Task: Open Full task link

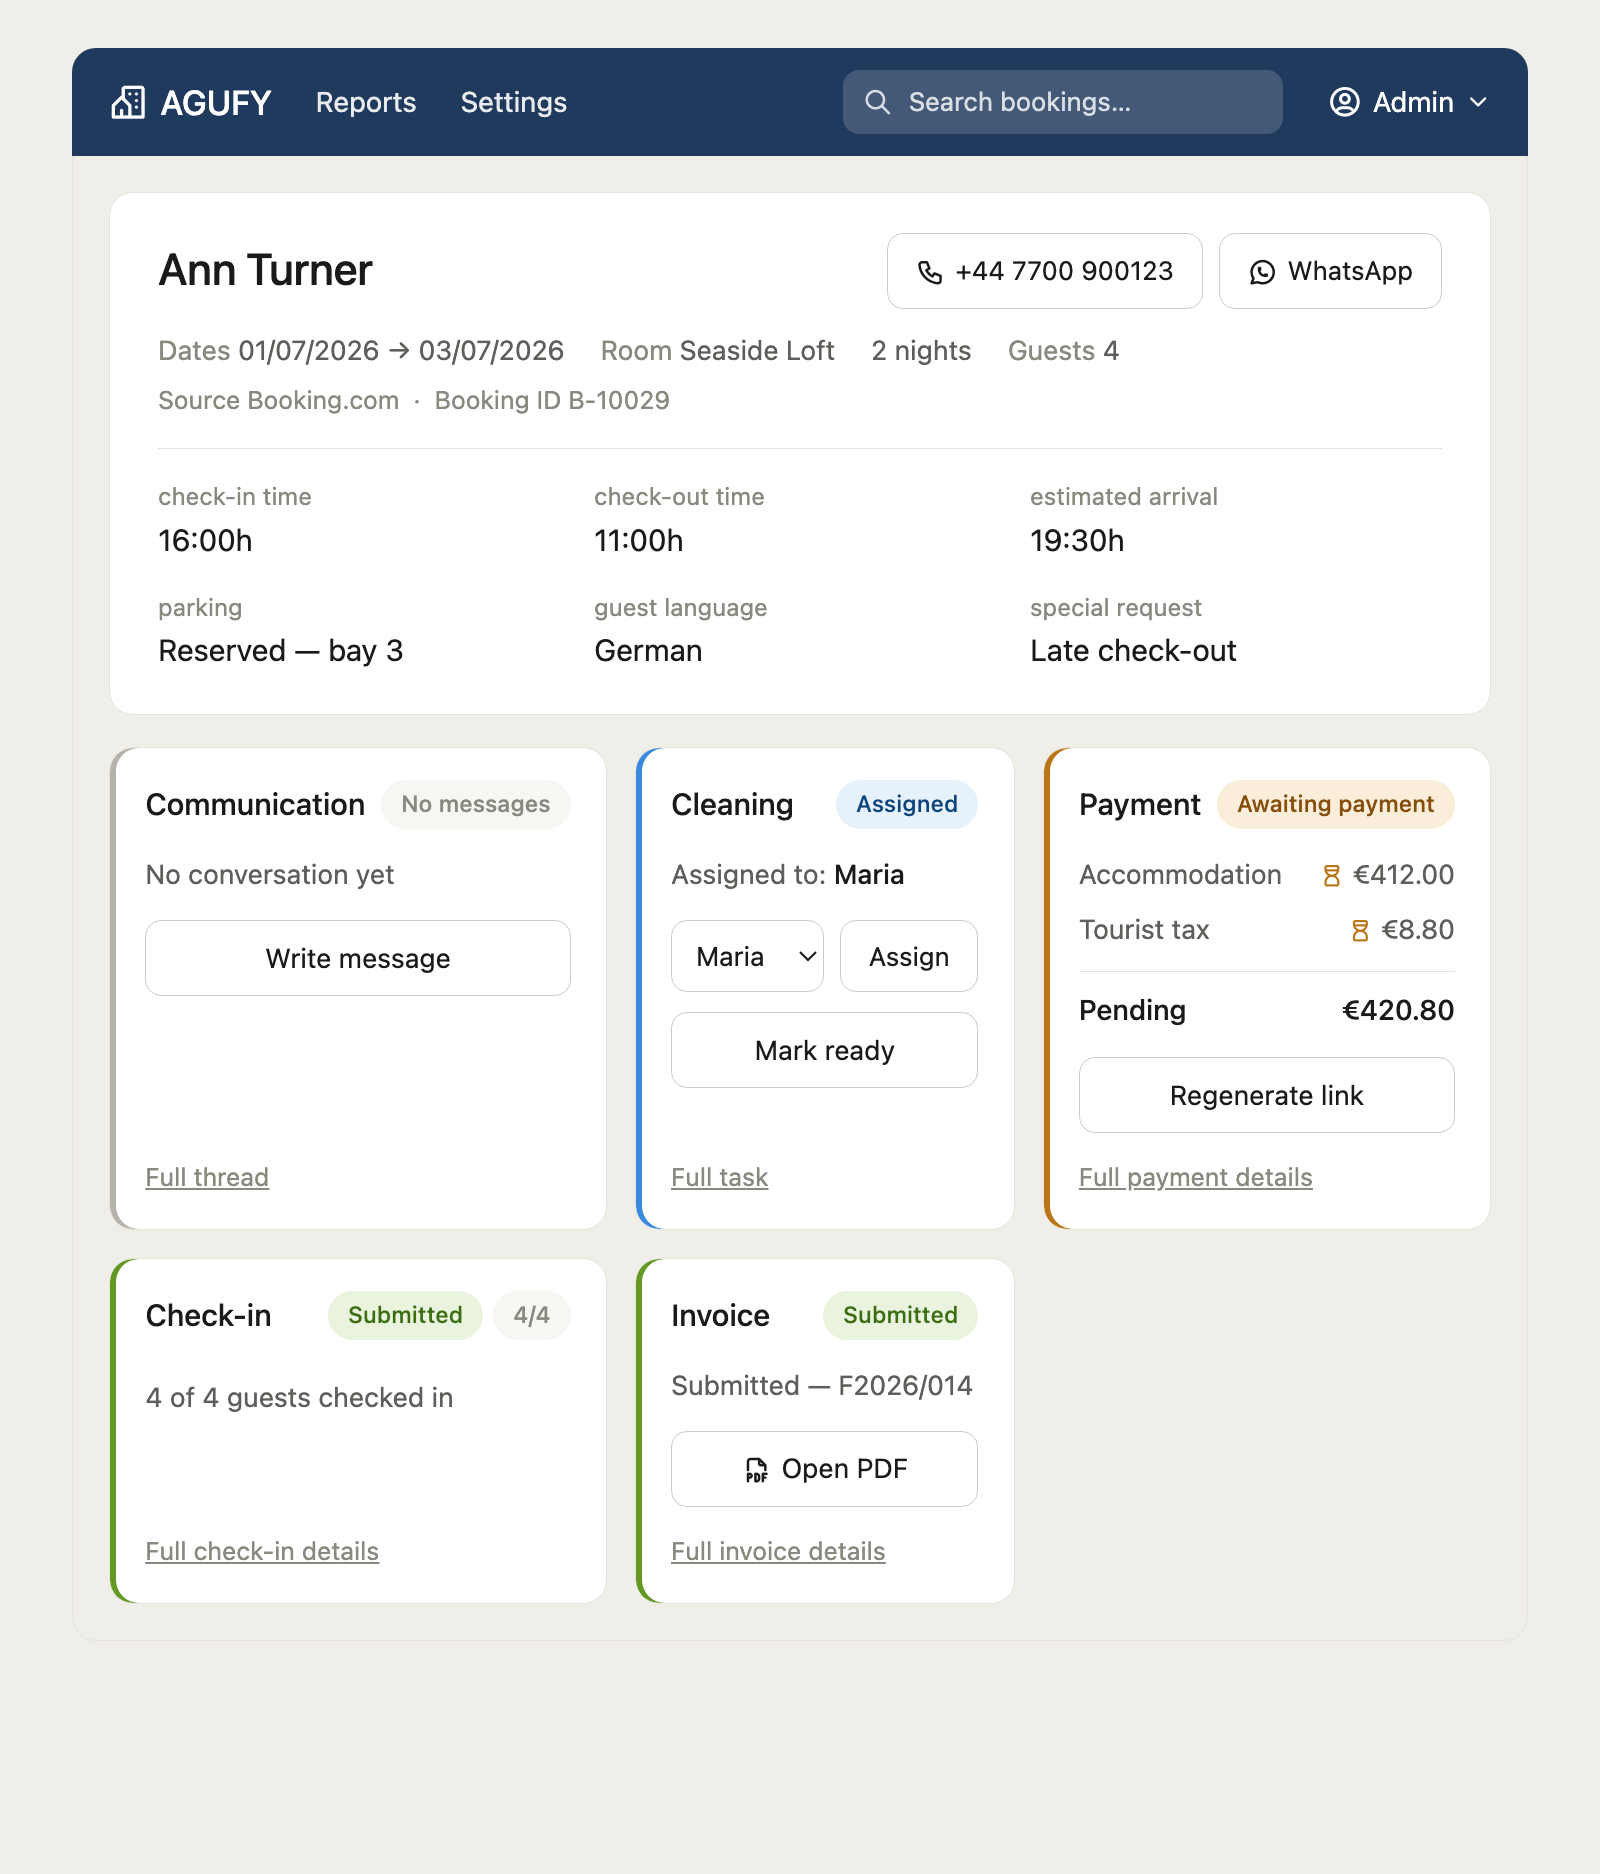Action: click(x=719, y=1177)
